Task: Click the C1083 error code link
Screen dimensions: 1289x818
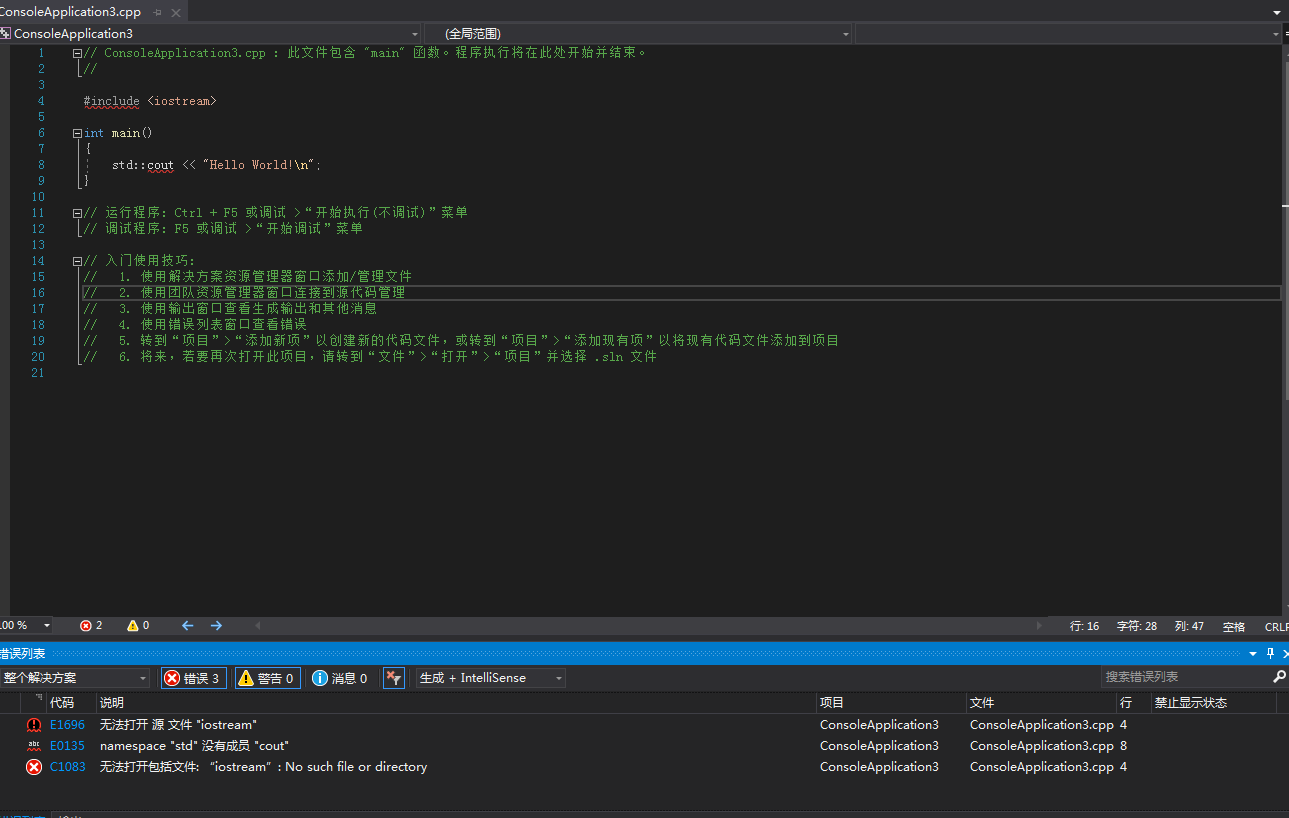Action: click(x=67, y=766)
